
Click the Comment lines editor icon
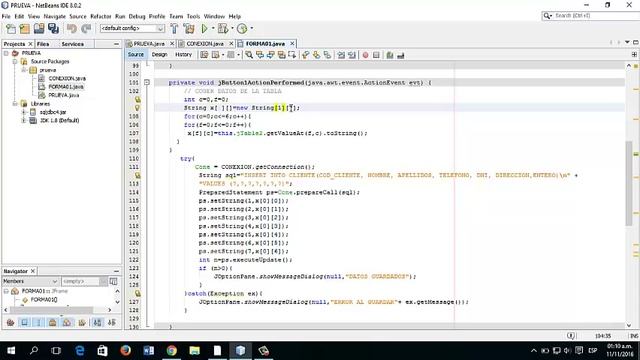pyautogui.click(x=390, y=55)
